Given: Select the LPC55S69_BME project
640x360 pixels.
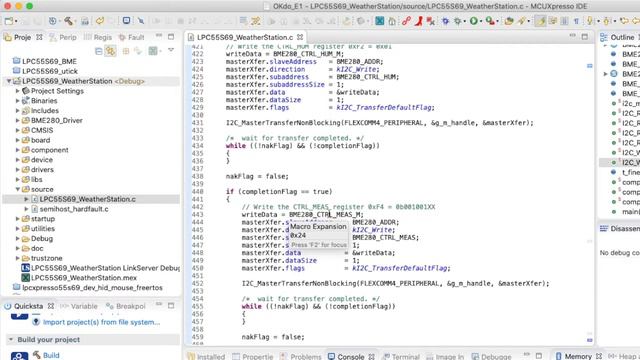Looking at the screenshot, I should pos(49,61).
